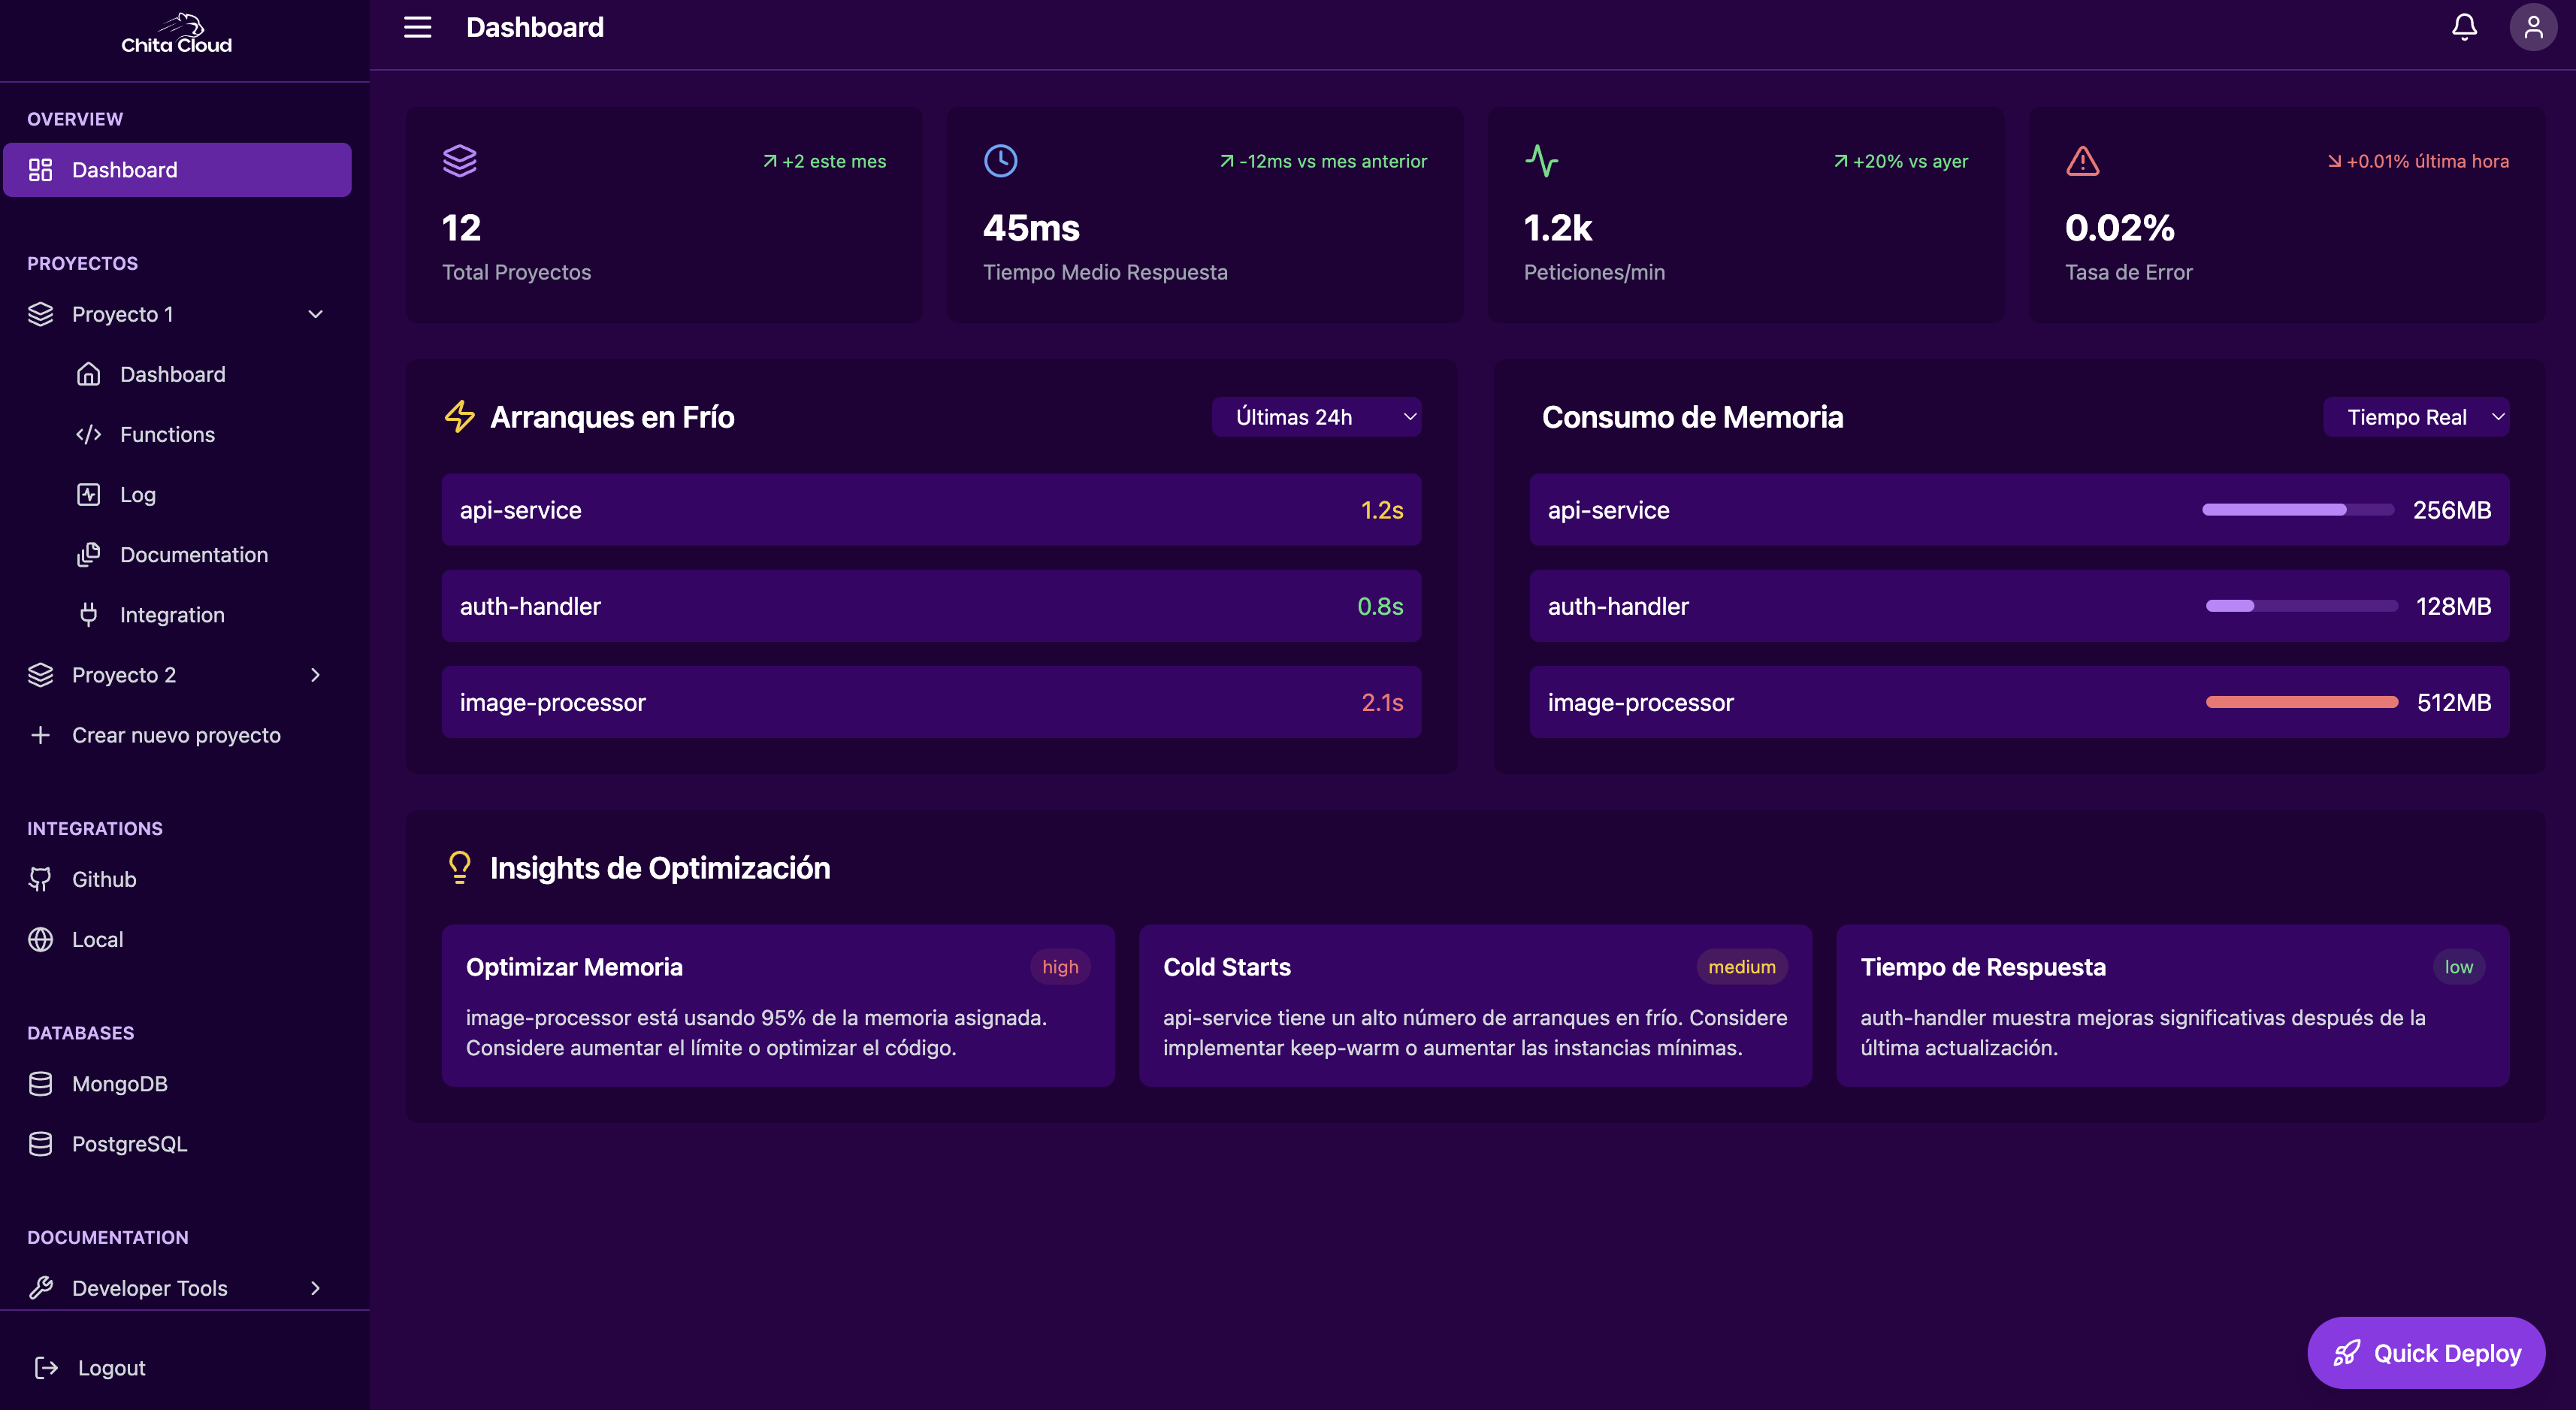Select the Github integration icon
This screenshot has height=1410, width=2576.
point(40,879)
